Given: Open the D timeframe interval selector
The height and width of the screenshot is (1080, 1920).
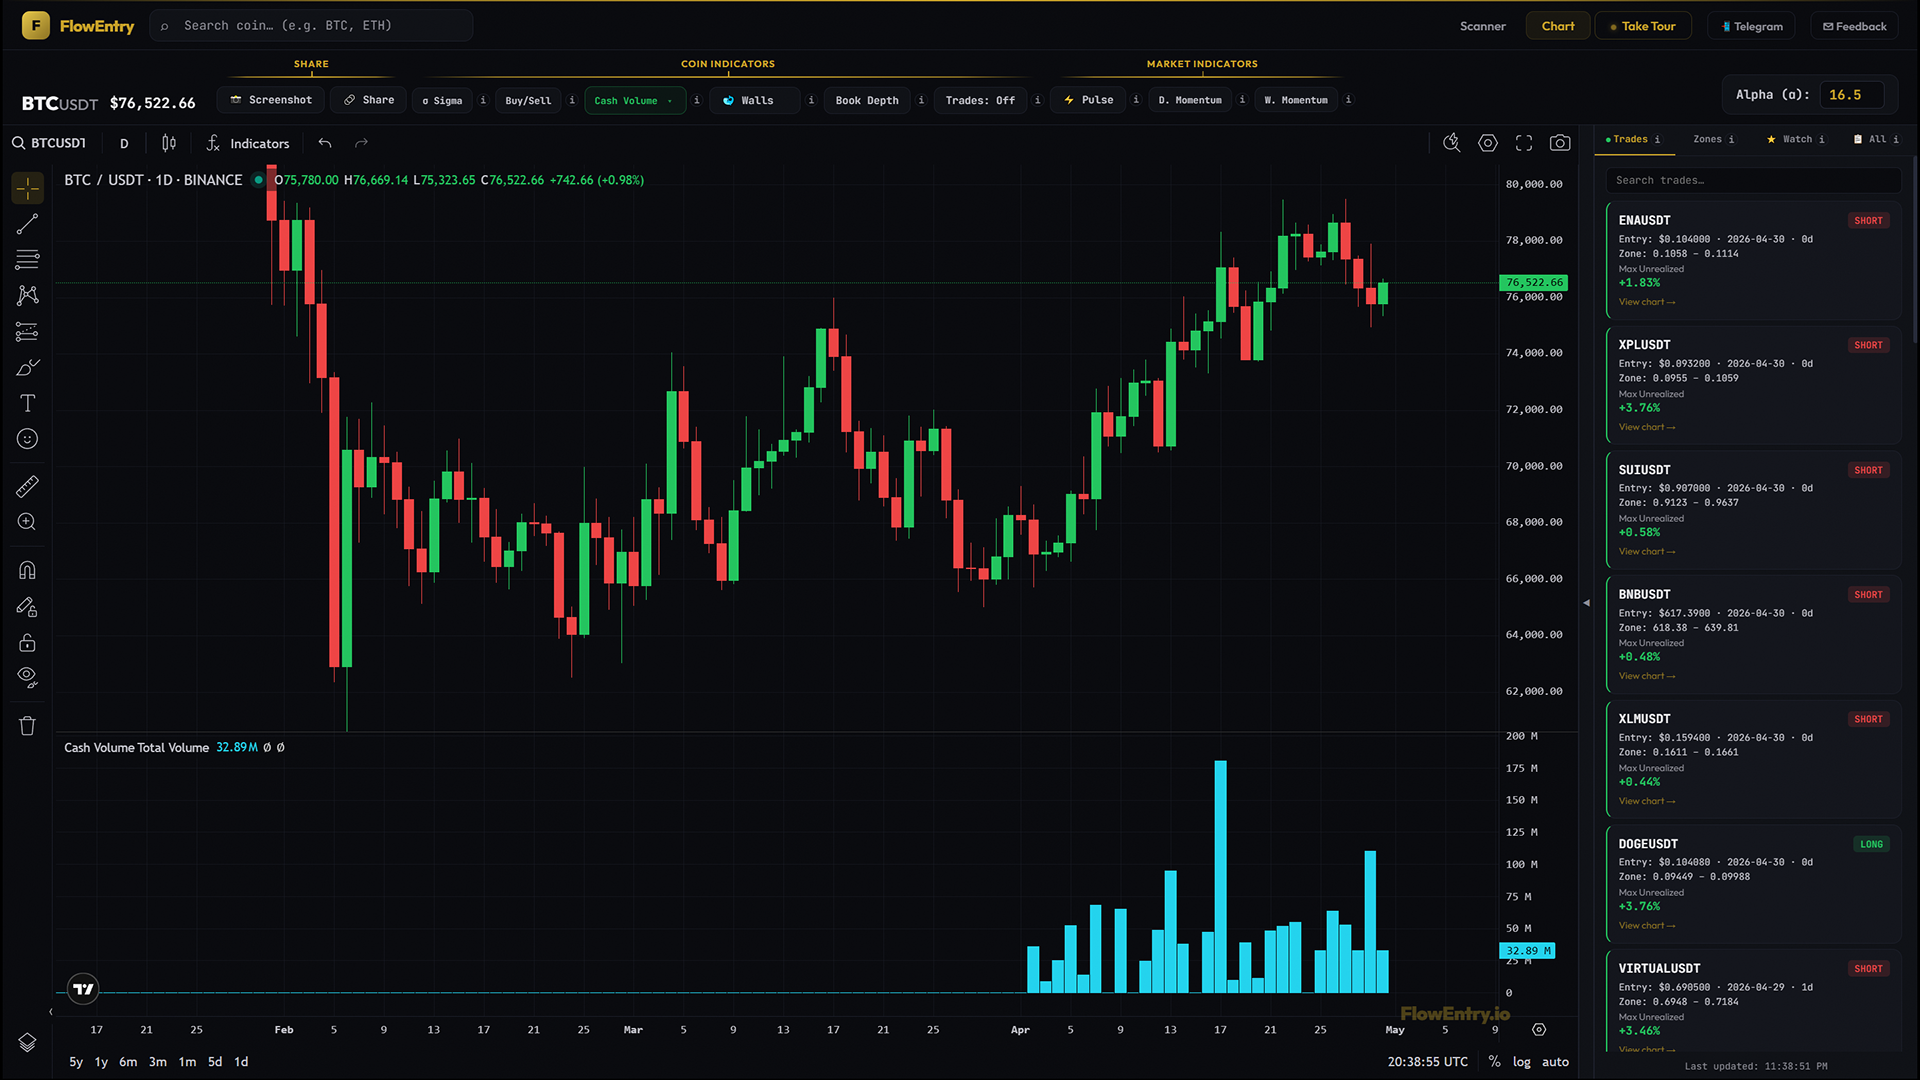Looking at the screenshot, I should [x=124, y=143].
